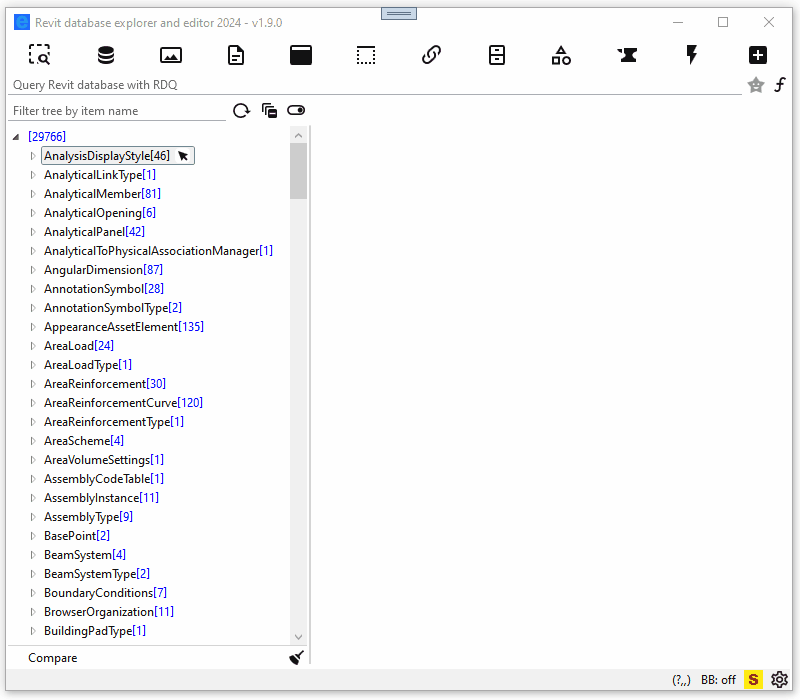Flip the toggle switch beside the filter box

coord(296,110)
